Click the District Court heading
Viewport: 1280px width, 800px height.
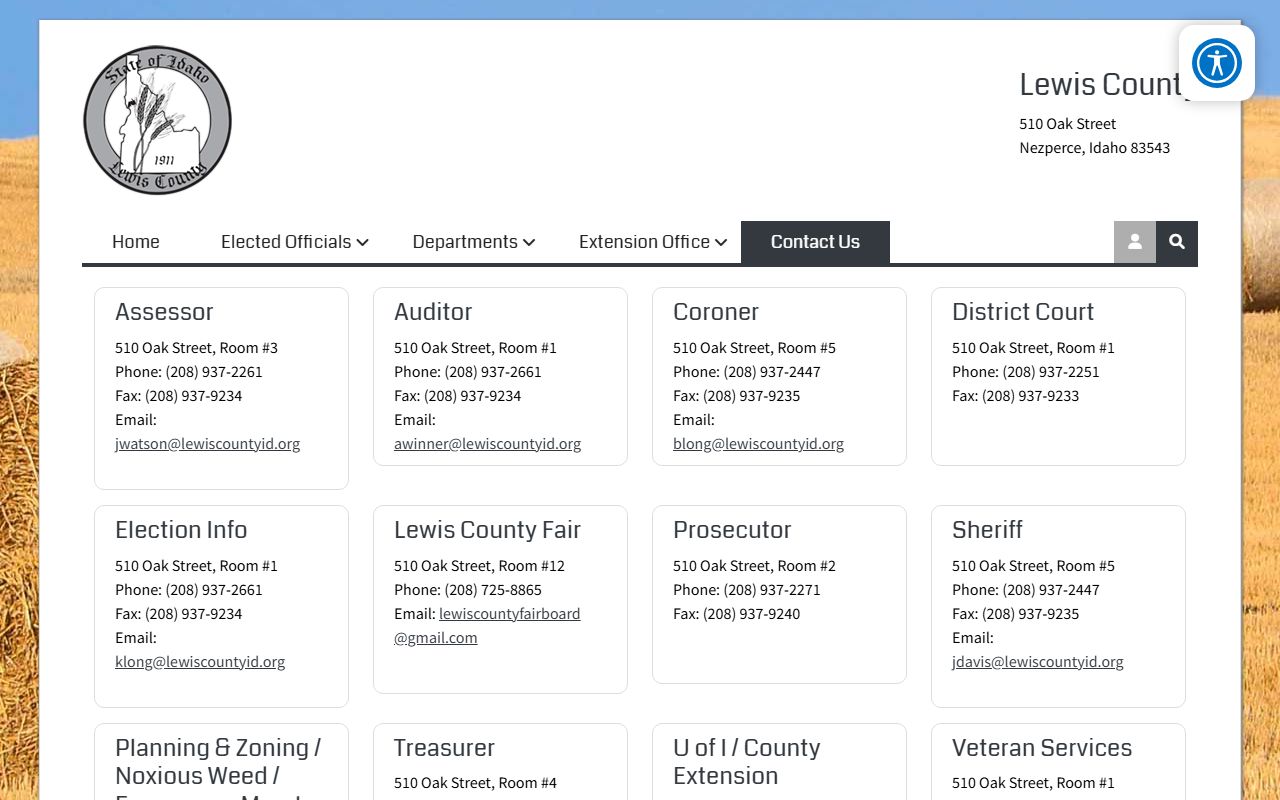pyautogui.click(x=1023, y=312)
